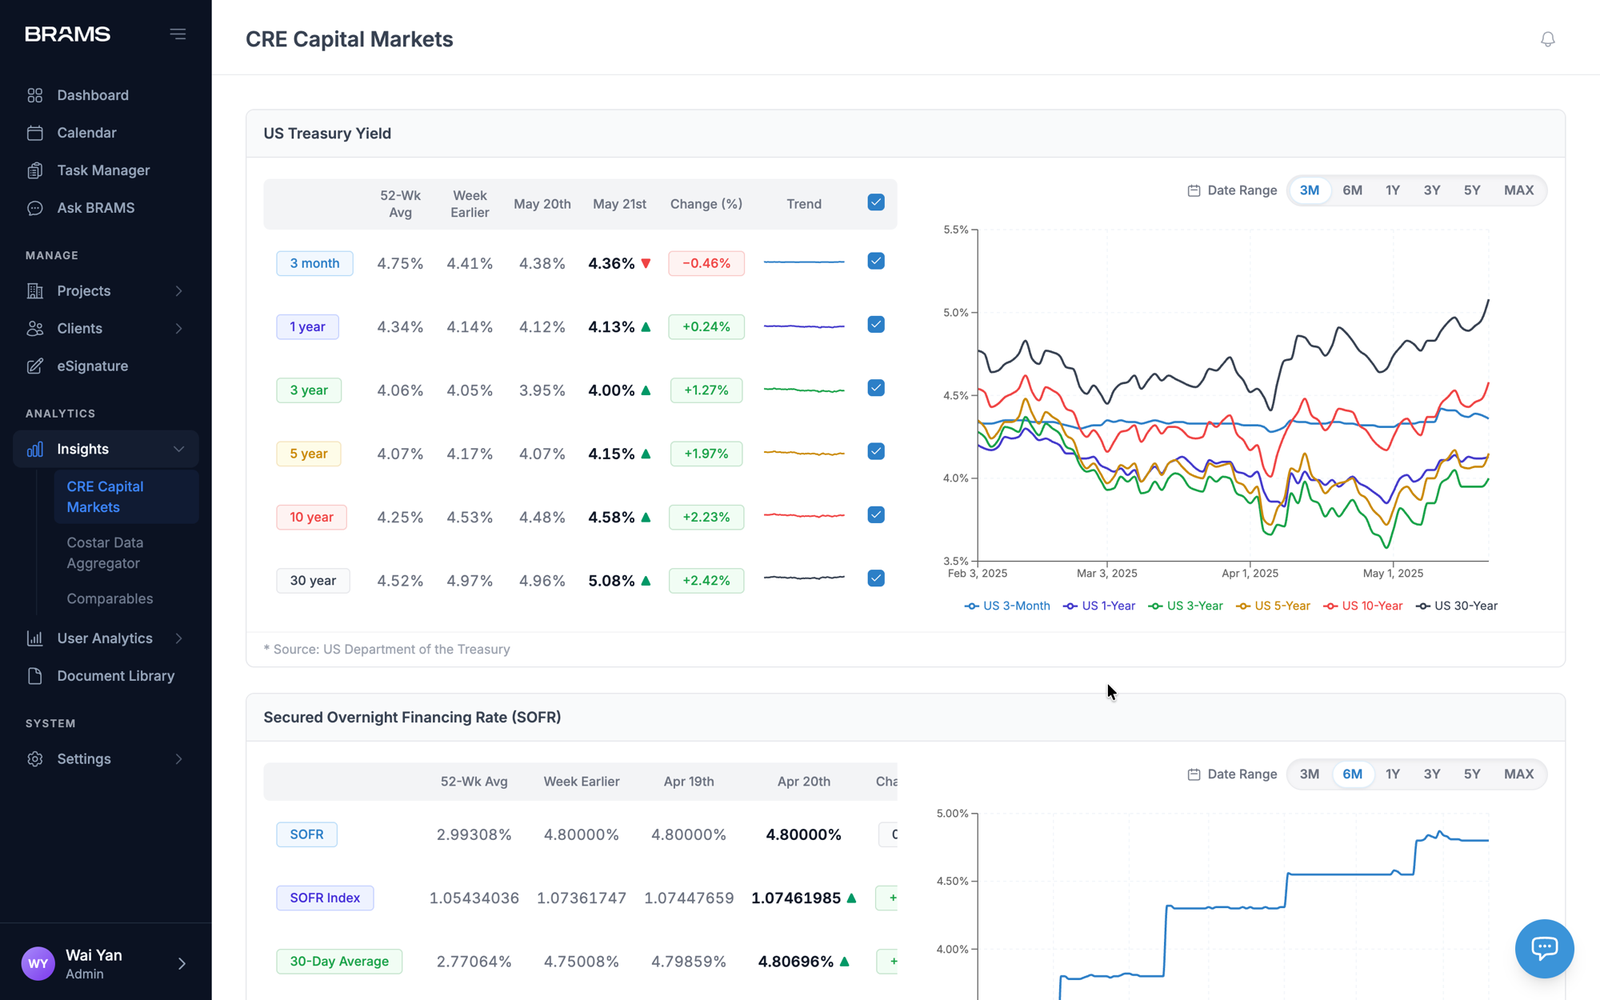Screen dimensions: 1600x1000
Task: Open notifications bell icon
Action: click(x=1547, y=39)
